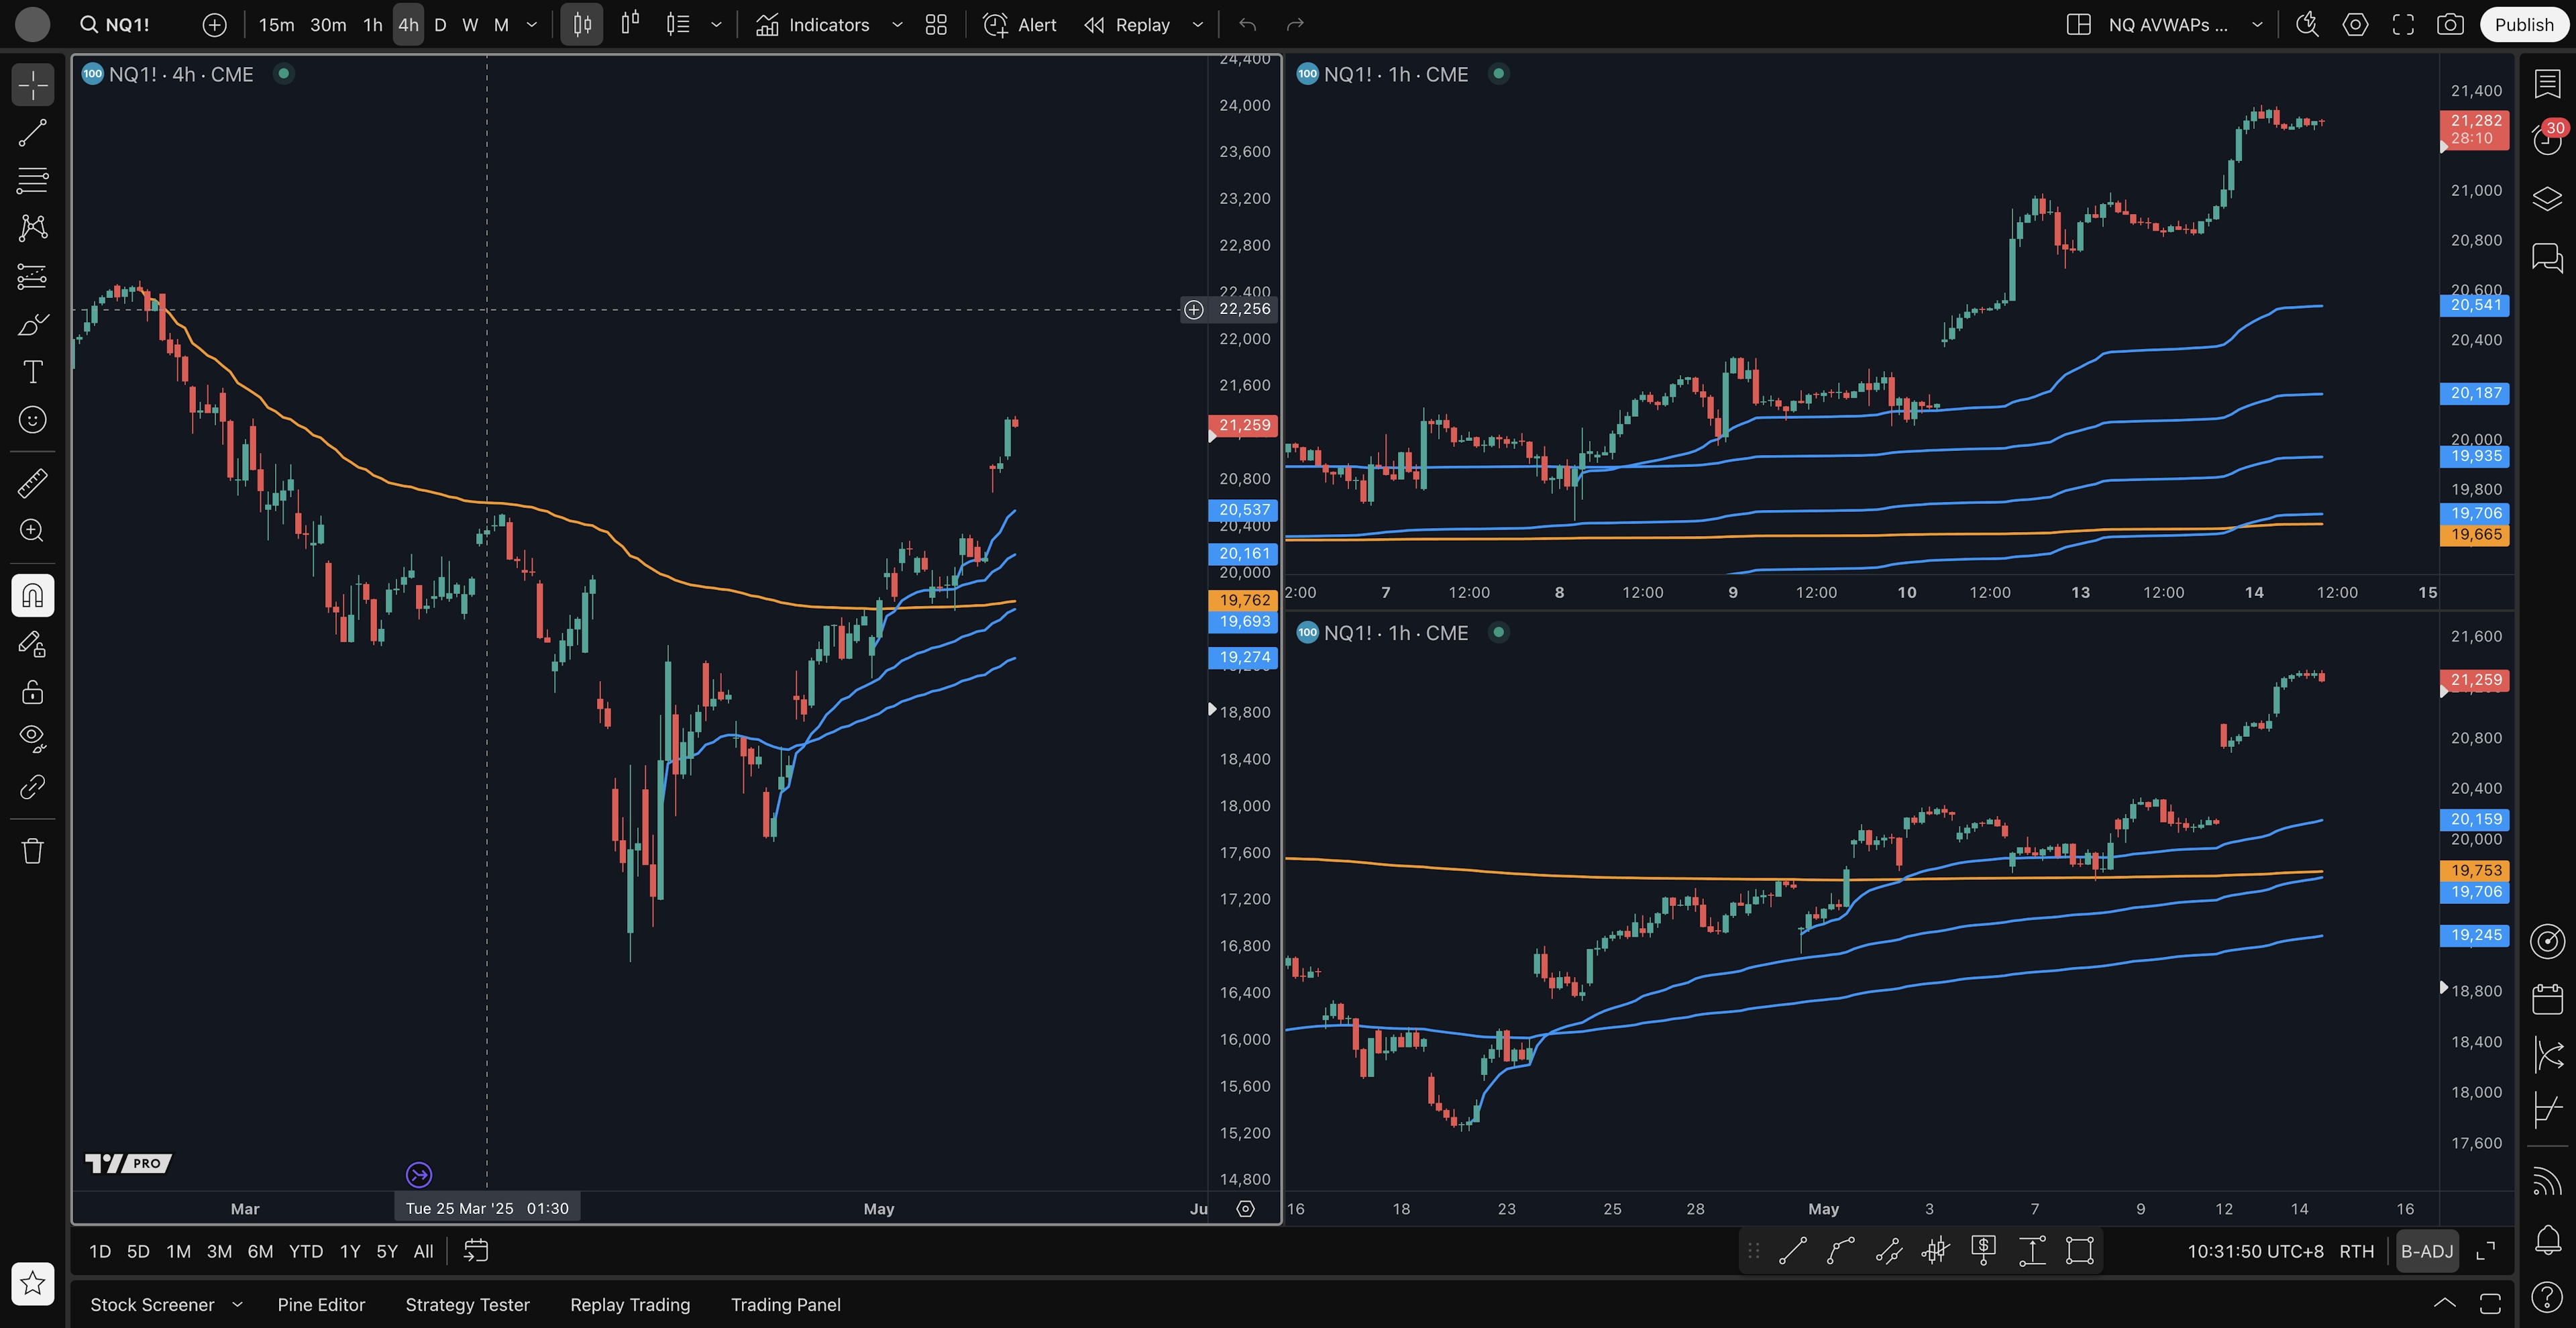Screen dimensions: 2576x1328
Task: Switch to the Strategy Tester tab
Action: (x=467, y=1304)
